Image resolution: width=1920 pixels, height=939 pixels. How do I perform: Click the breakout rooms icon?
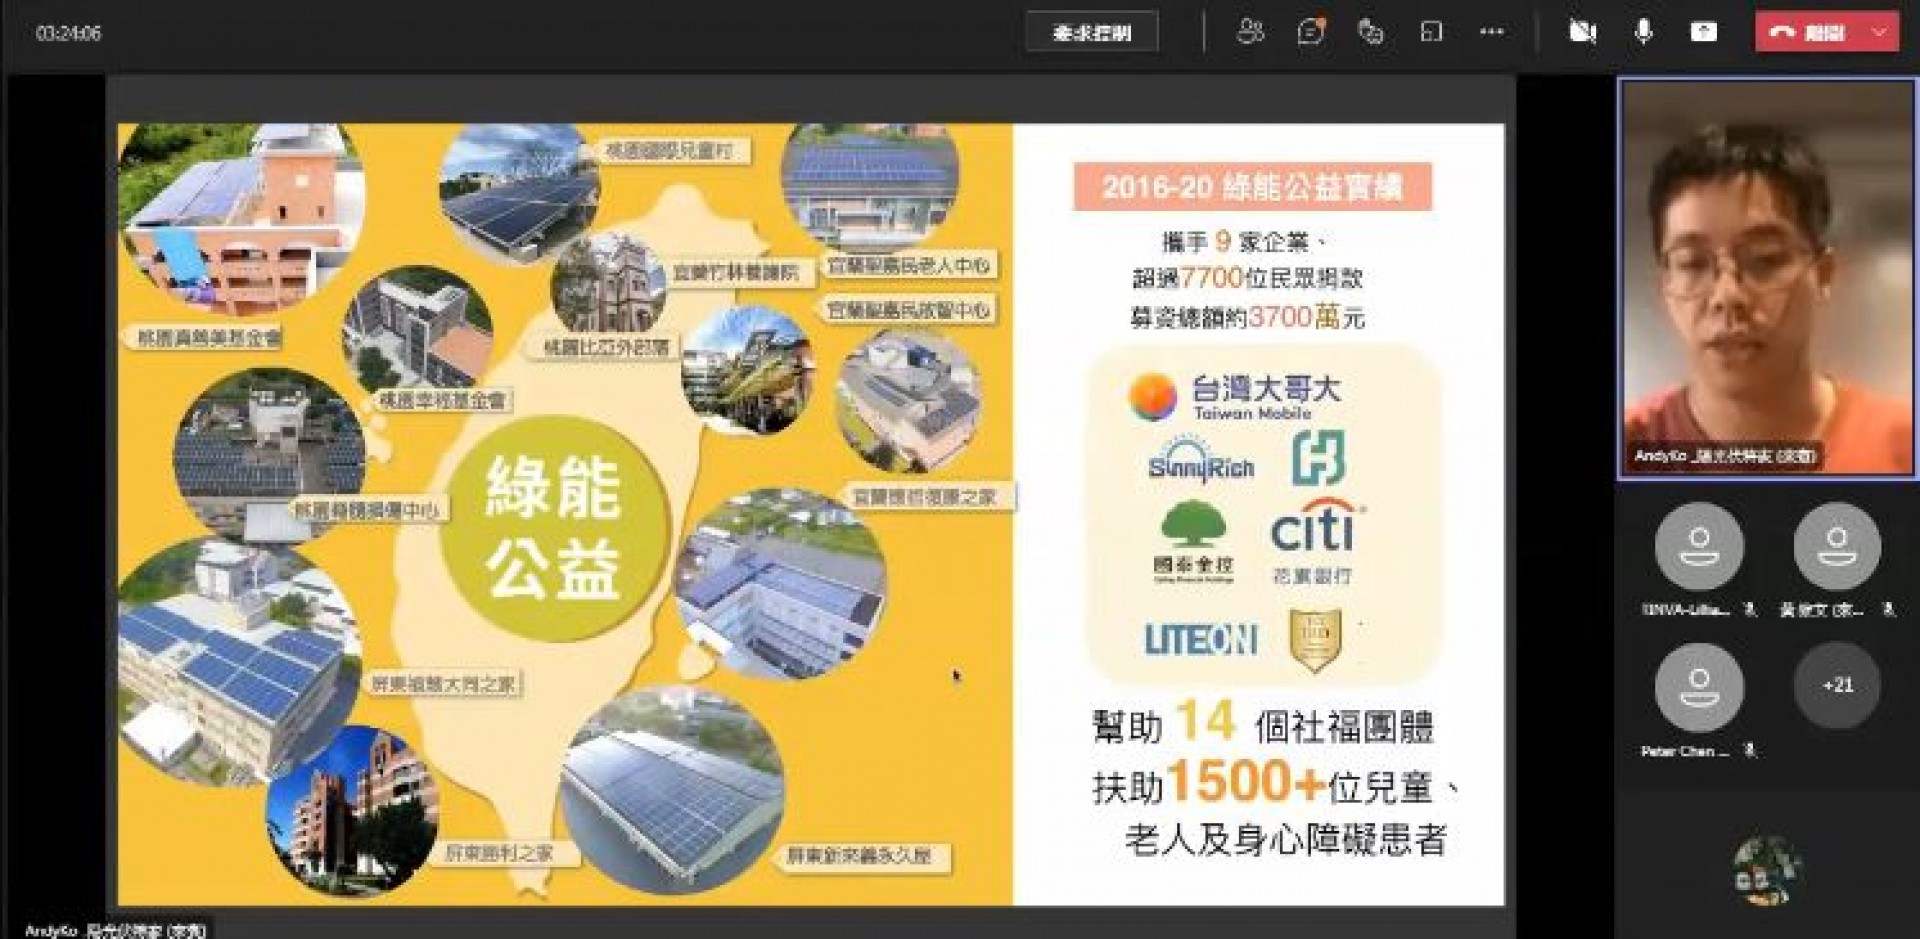(x=1431, y=32)
